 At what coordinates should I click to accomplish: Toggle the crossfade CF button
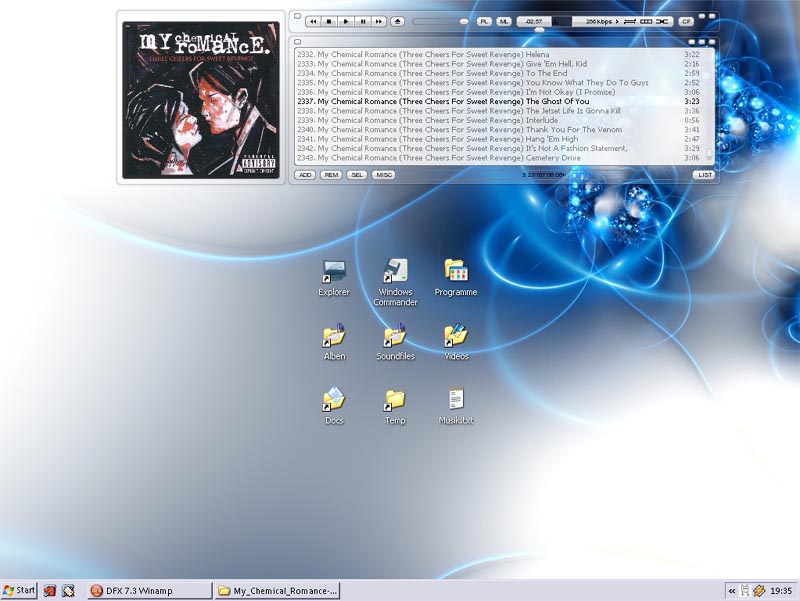686,21
